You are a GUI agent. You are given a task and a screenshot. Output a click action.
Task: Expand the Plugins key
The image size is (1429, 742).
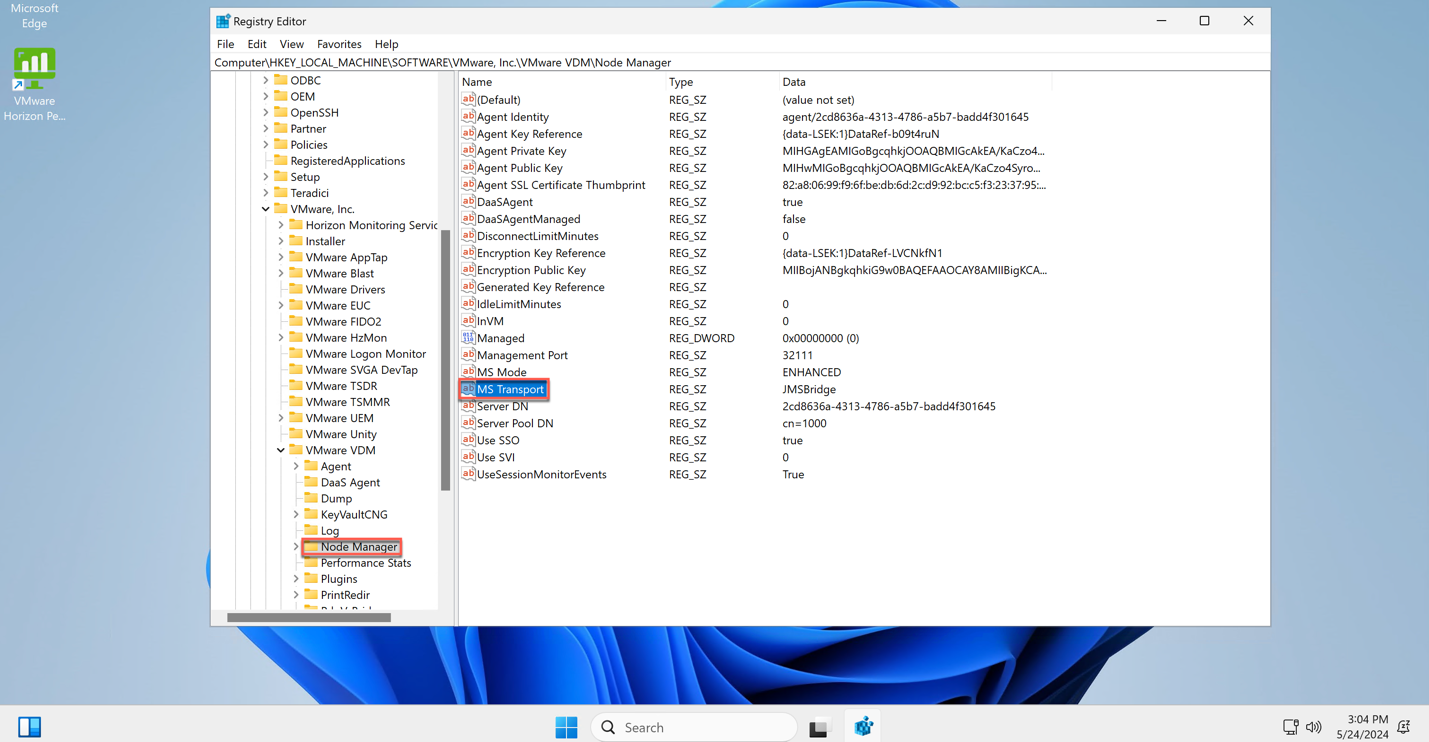point(296,579)
